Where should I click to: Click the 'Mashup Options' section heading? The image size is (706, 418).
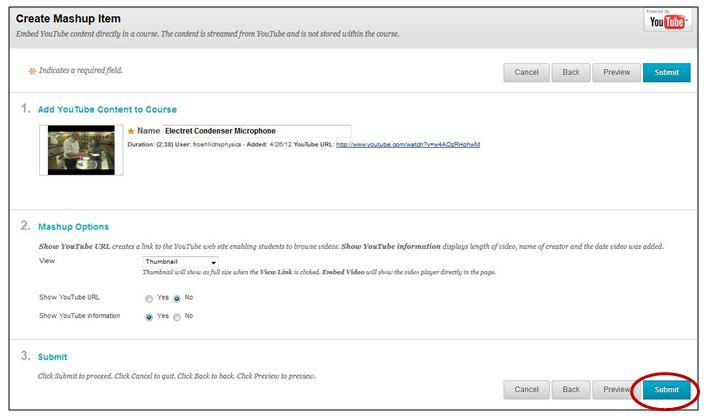73,227
